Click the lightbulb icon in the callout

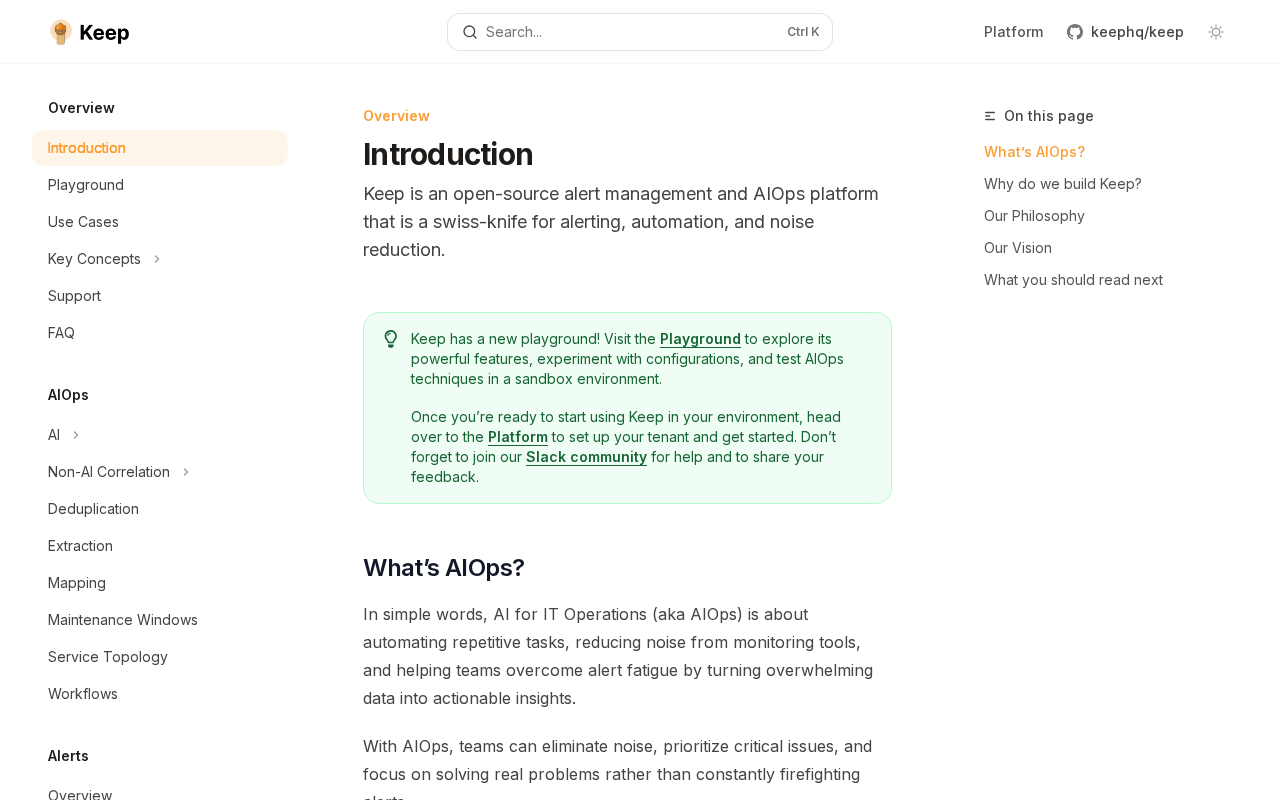(391, 339)
